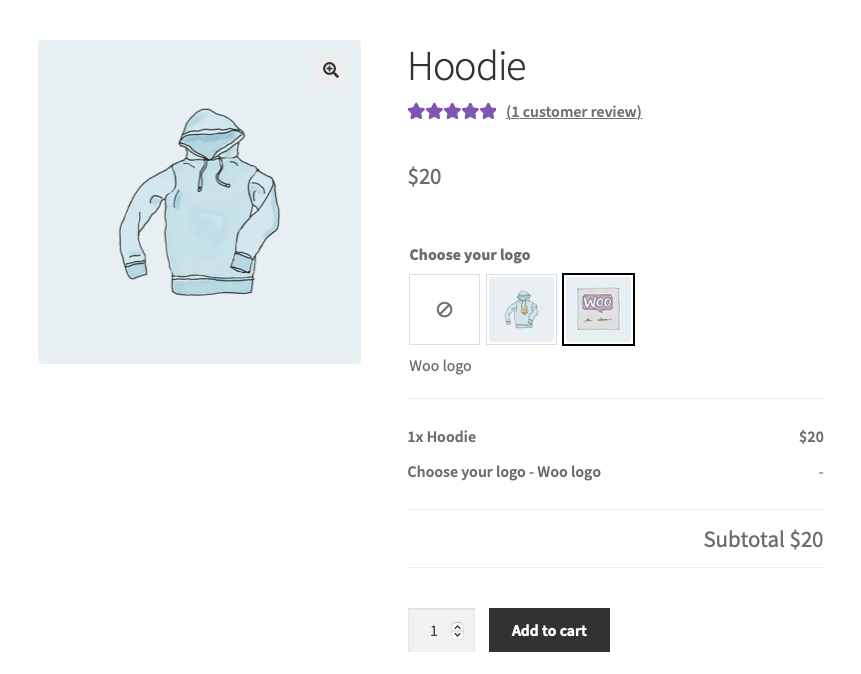This screenshot has width=861, height=674.
Task: Increase quantity with the stepper up arrow
Action: coord(458,626)
